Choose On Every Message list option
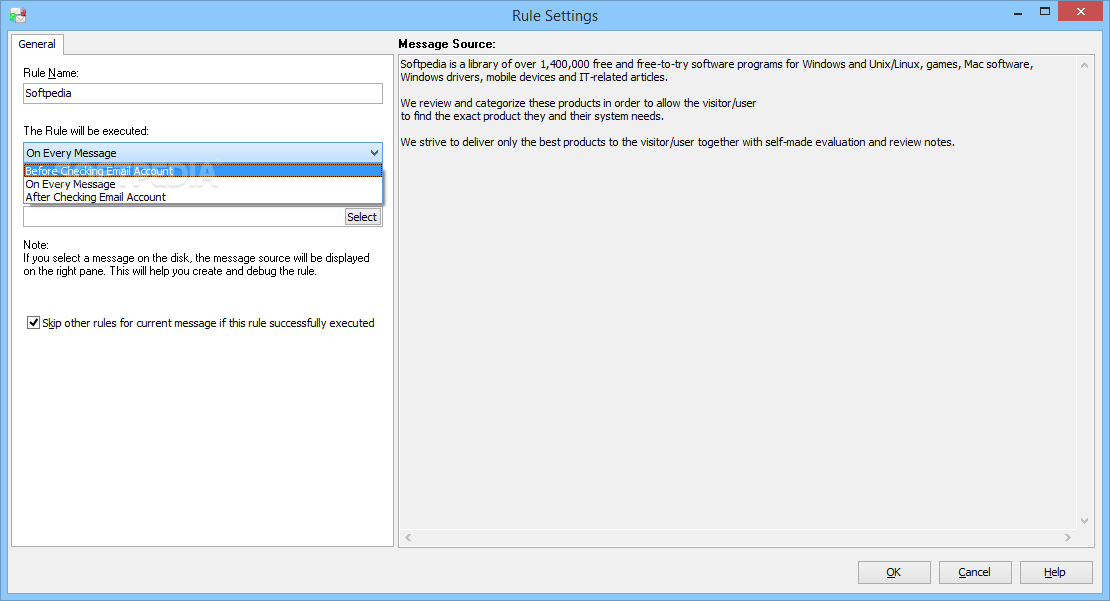 (202, 184)
